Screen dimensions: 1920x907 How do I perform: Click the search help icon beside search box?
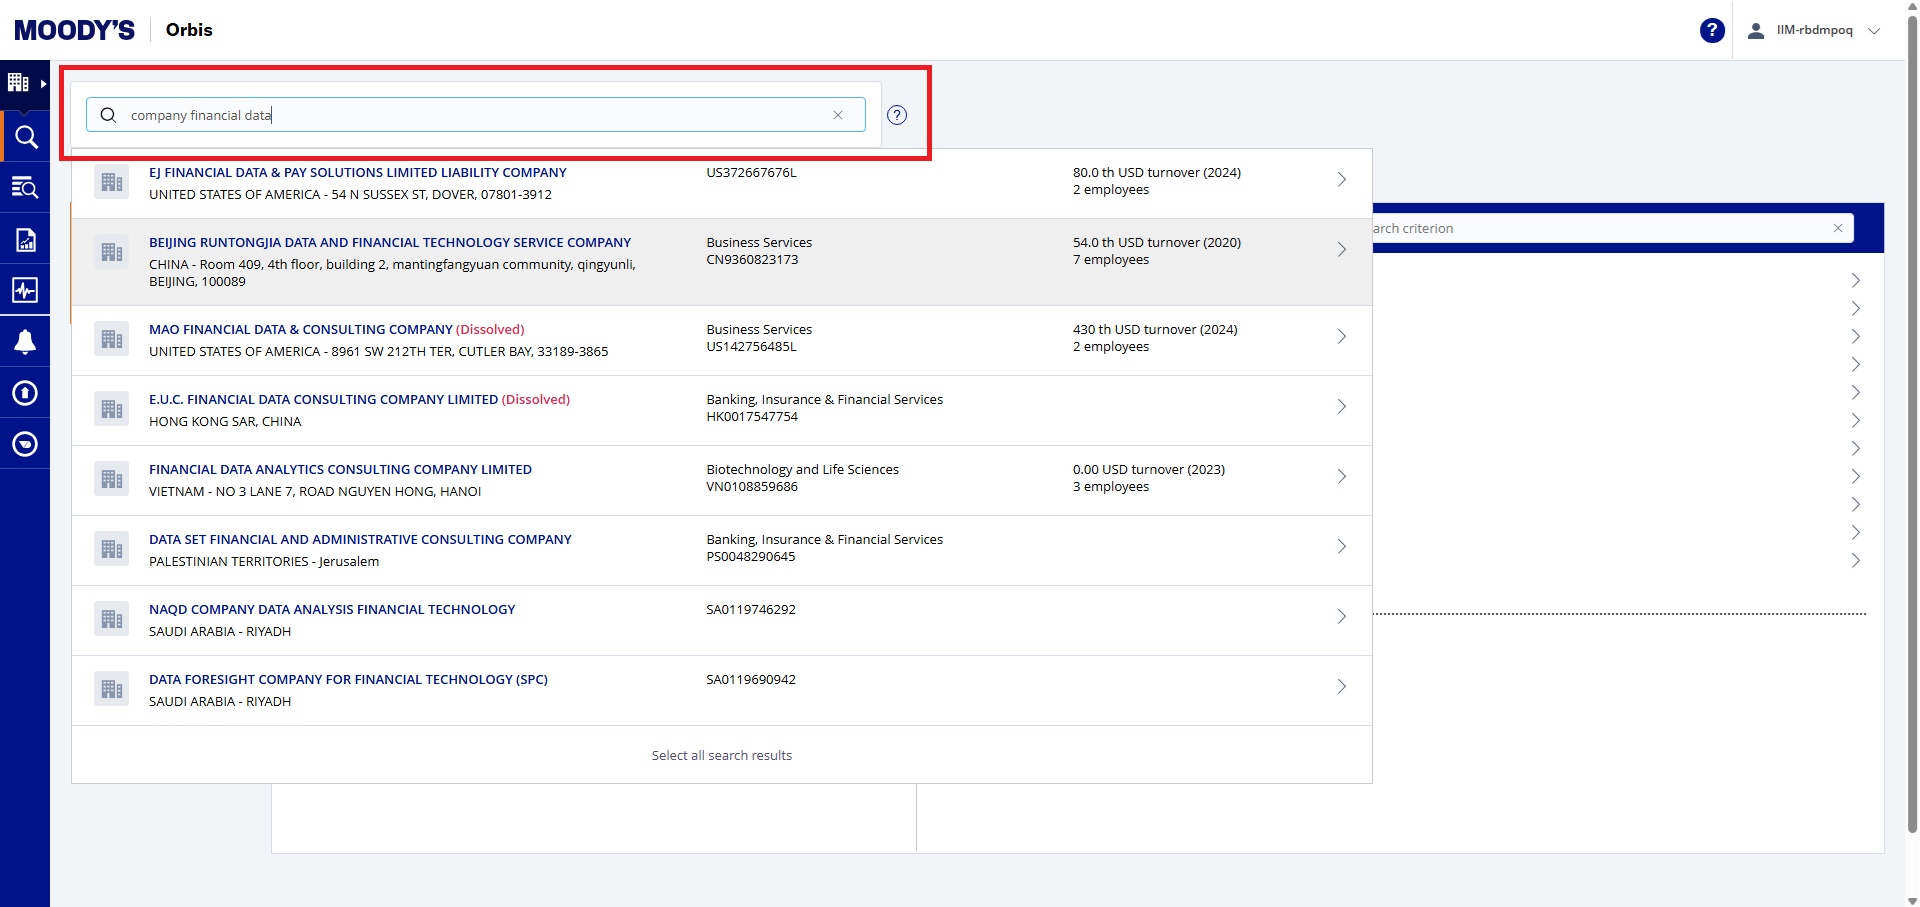(x=897, y=115)
